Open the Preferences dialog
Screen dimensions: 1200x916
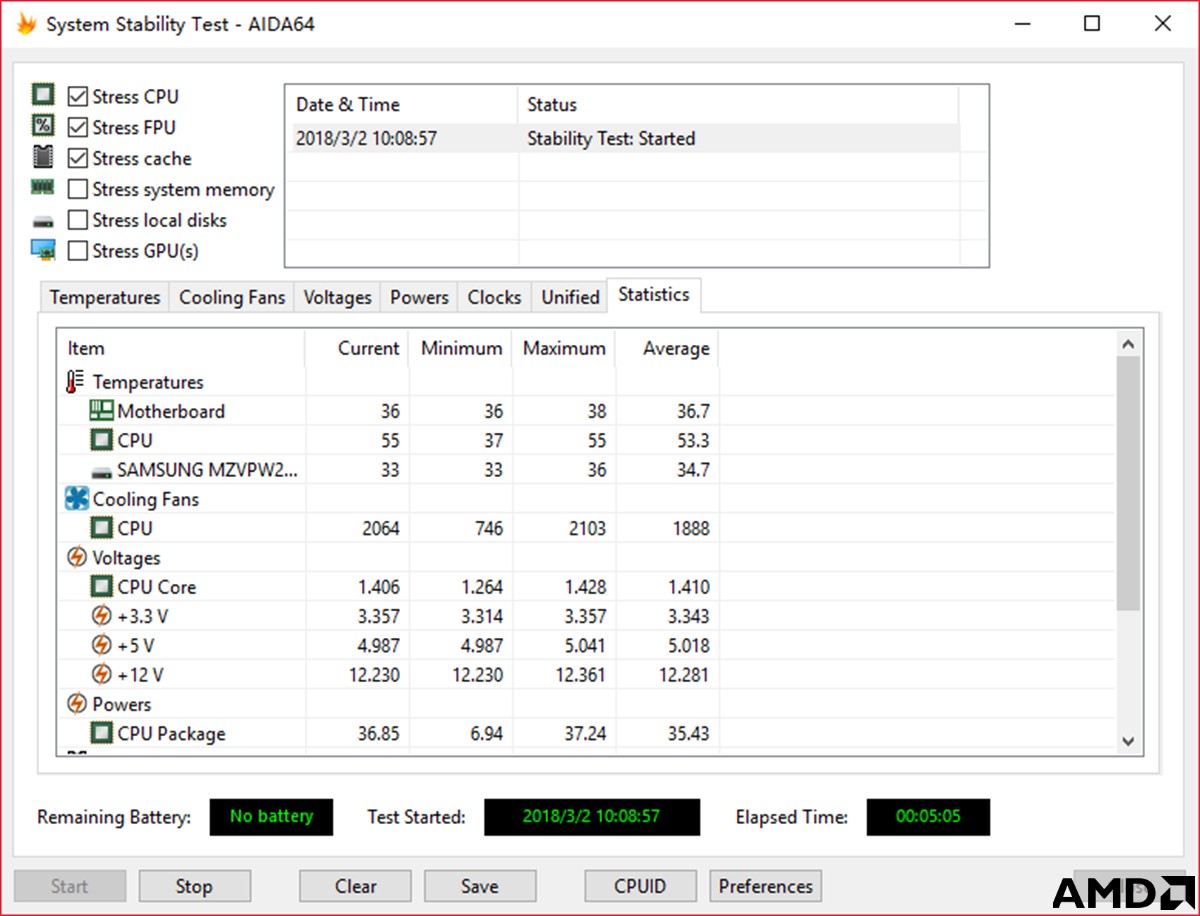point(766,886)
